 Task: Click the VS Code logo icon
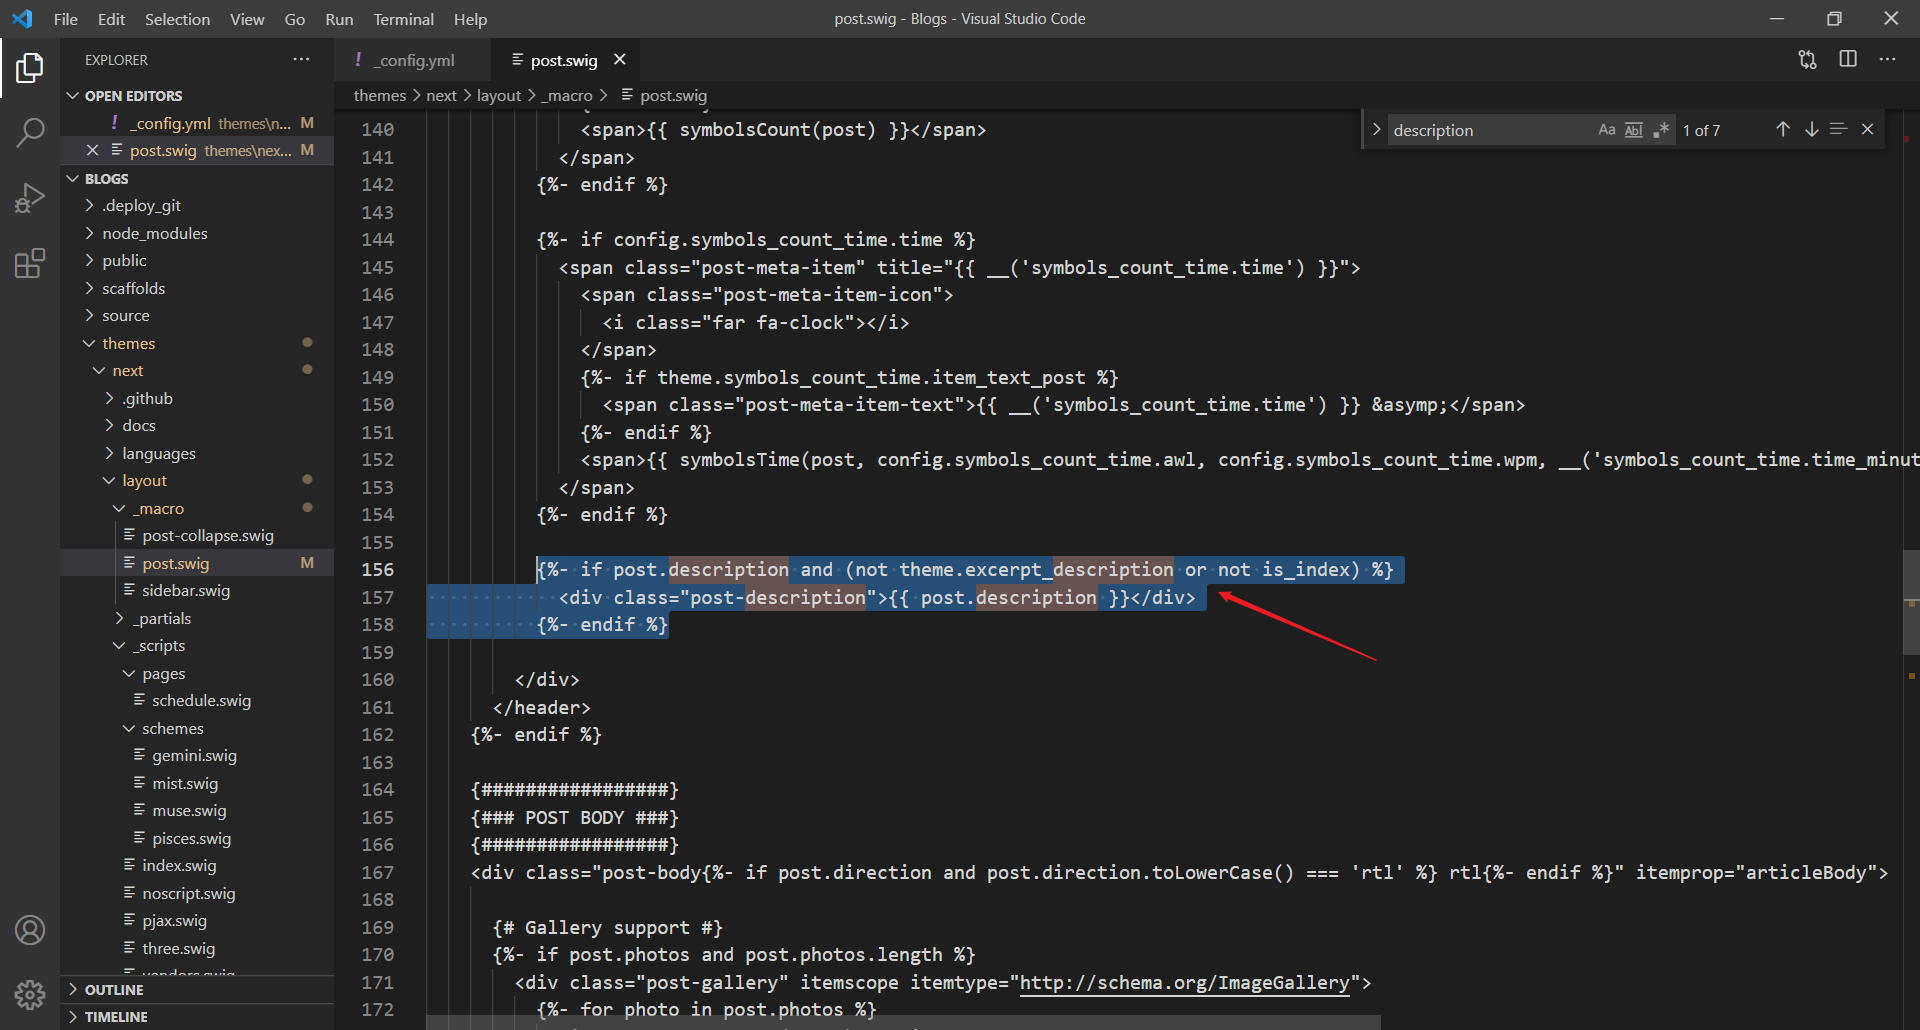[x=22, y=19]
